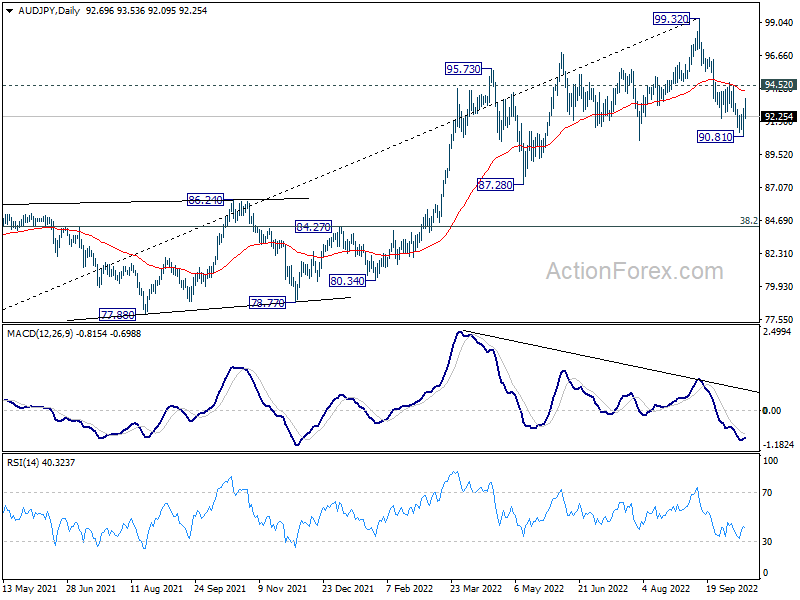800x600 pixels.
Task: Click the 13 May 2021 date marker
Action: point(30,589)
